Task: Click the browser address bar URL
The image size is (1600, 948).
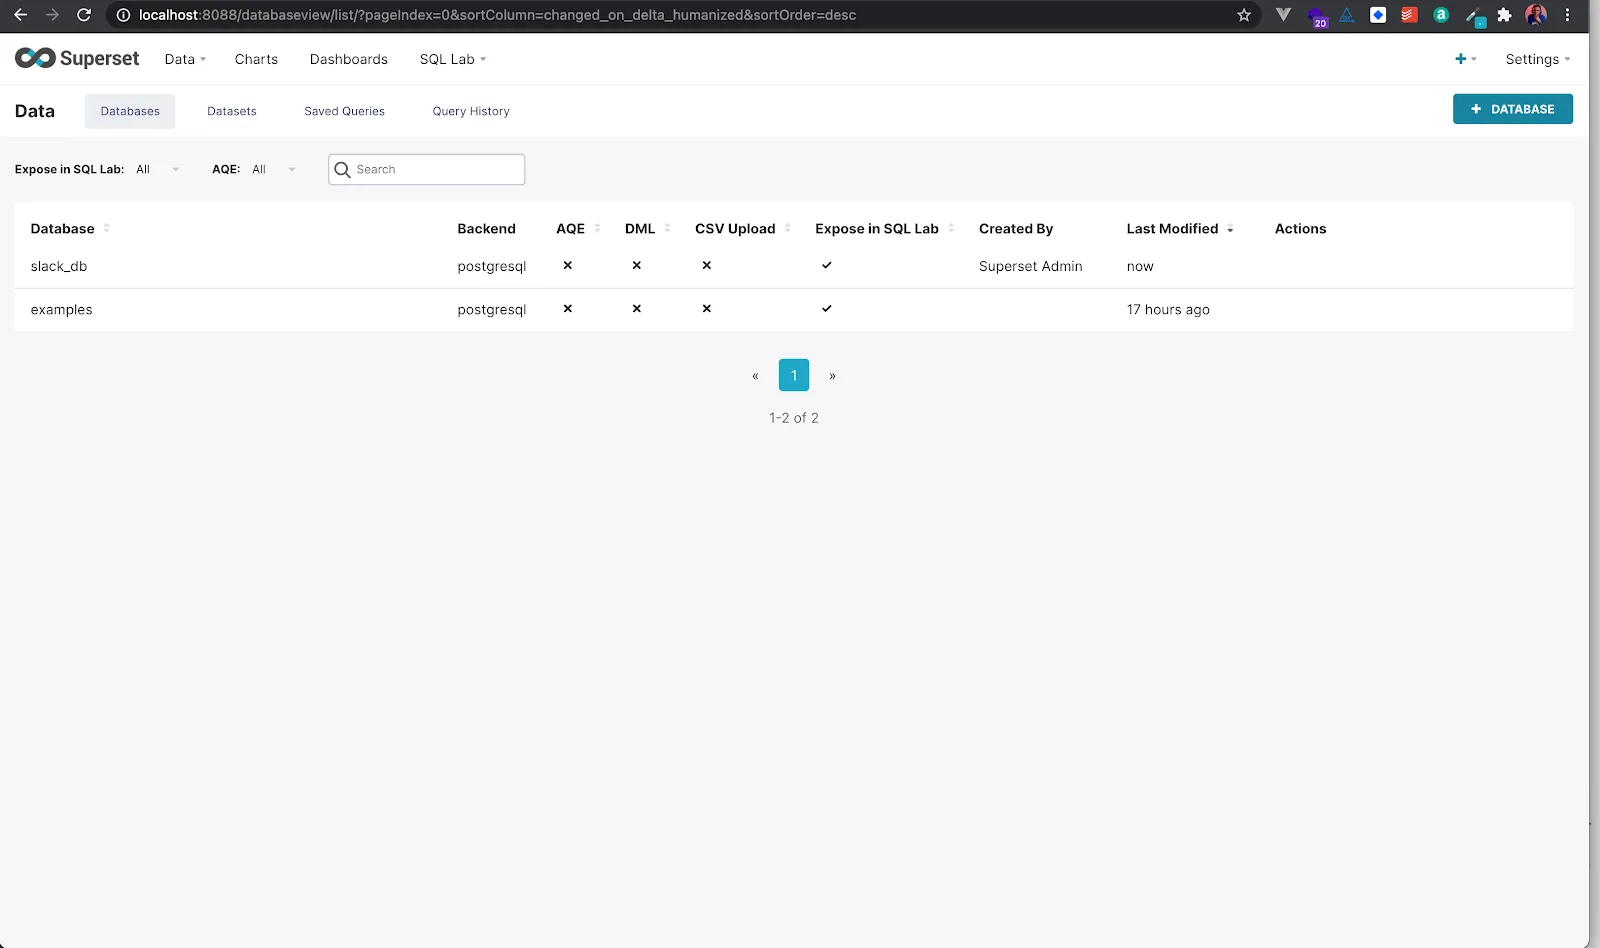Action: click(497, 15)
